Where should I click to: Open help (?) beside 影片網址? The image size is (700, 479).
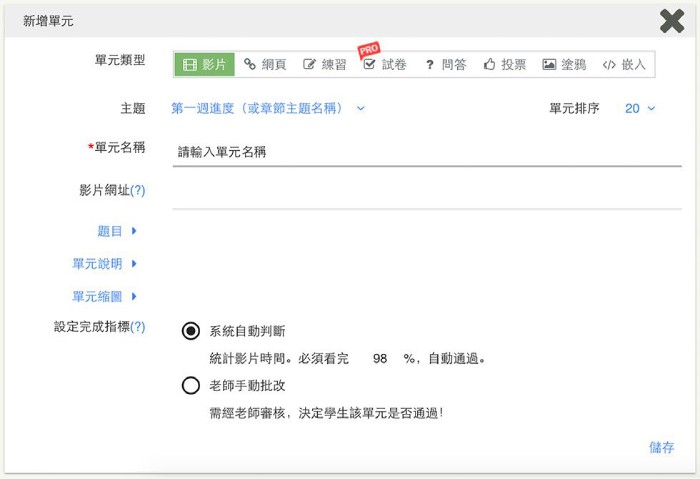[x=138, y=190]
